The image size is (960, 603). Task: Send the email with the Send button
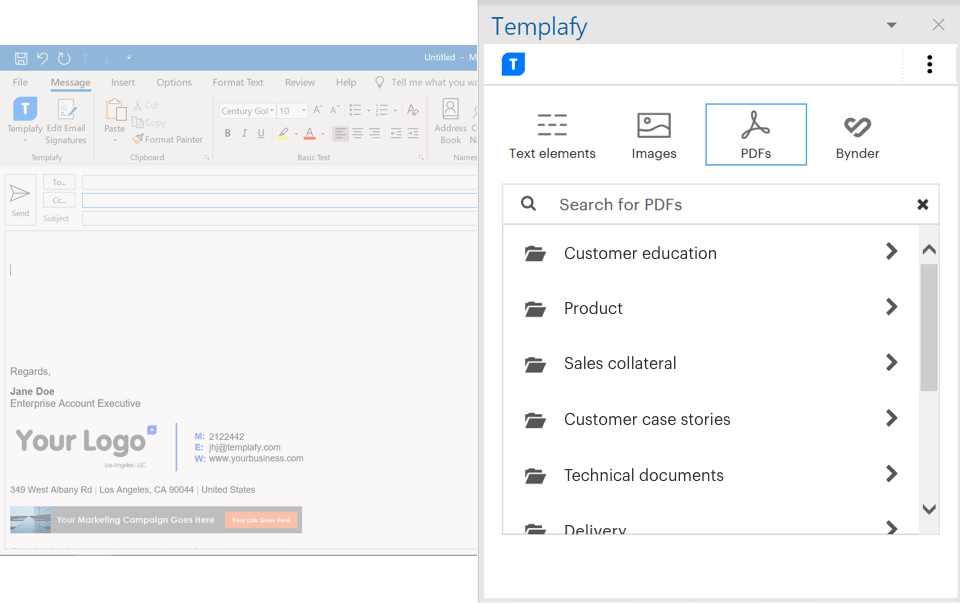click(20, 200)
